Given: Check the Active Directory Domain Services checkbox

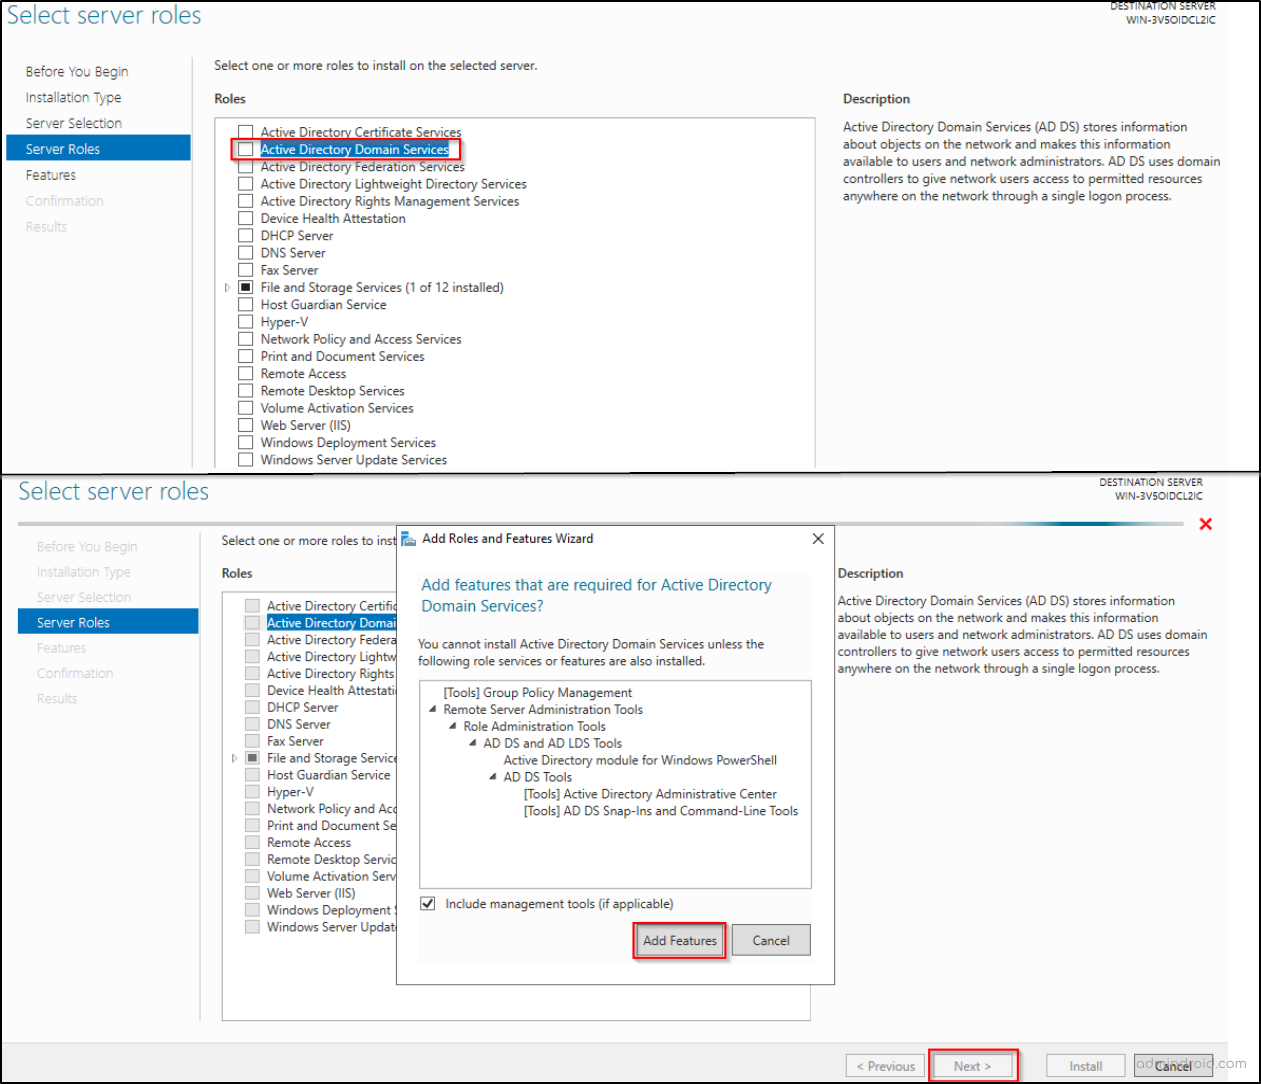Looking at the screenshot, I should pyautogui.click(x=245, y=149).
